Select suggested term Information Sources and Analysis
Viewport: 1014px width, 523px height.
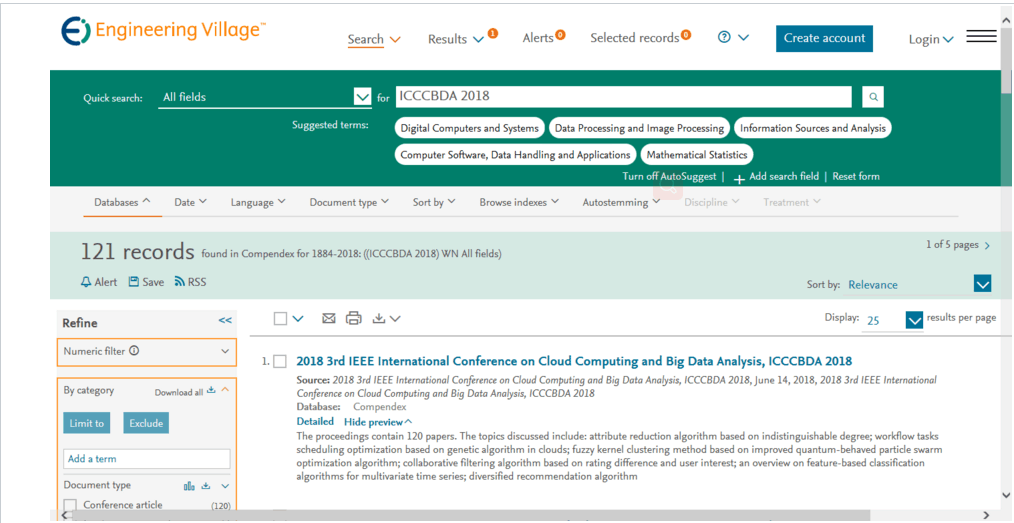tap(813, 128)
